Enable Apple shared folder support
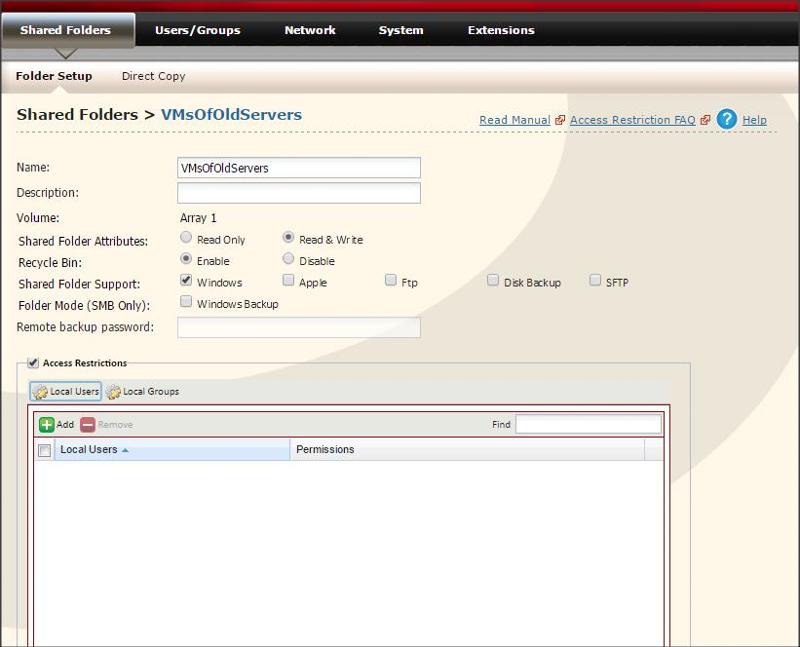 (x=287, y=281)
